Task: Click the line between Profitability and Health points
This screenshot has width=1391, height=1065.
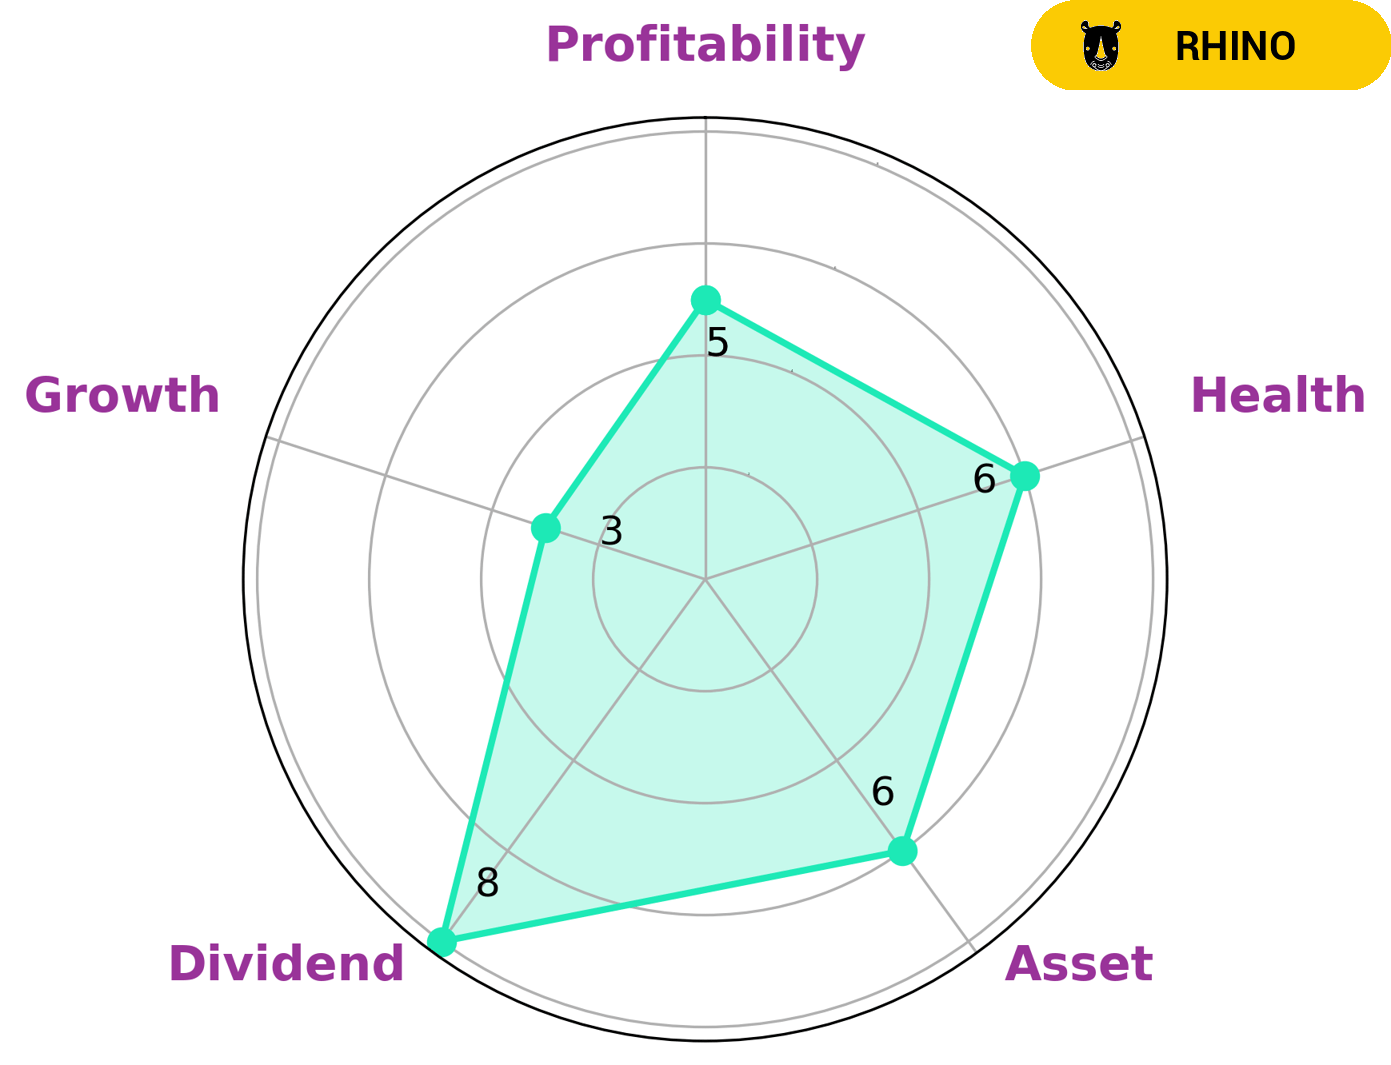Action: click(865, 388)
